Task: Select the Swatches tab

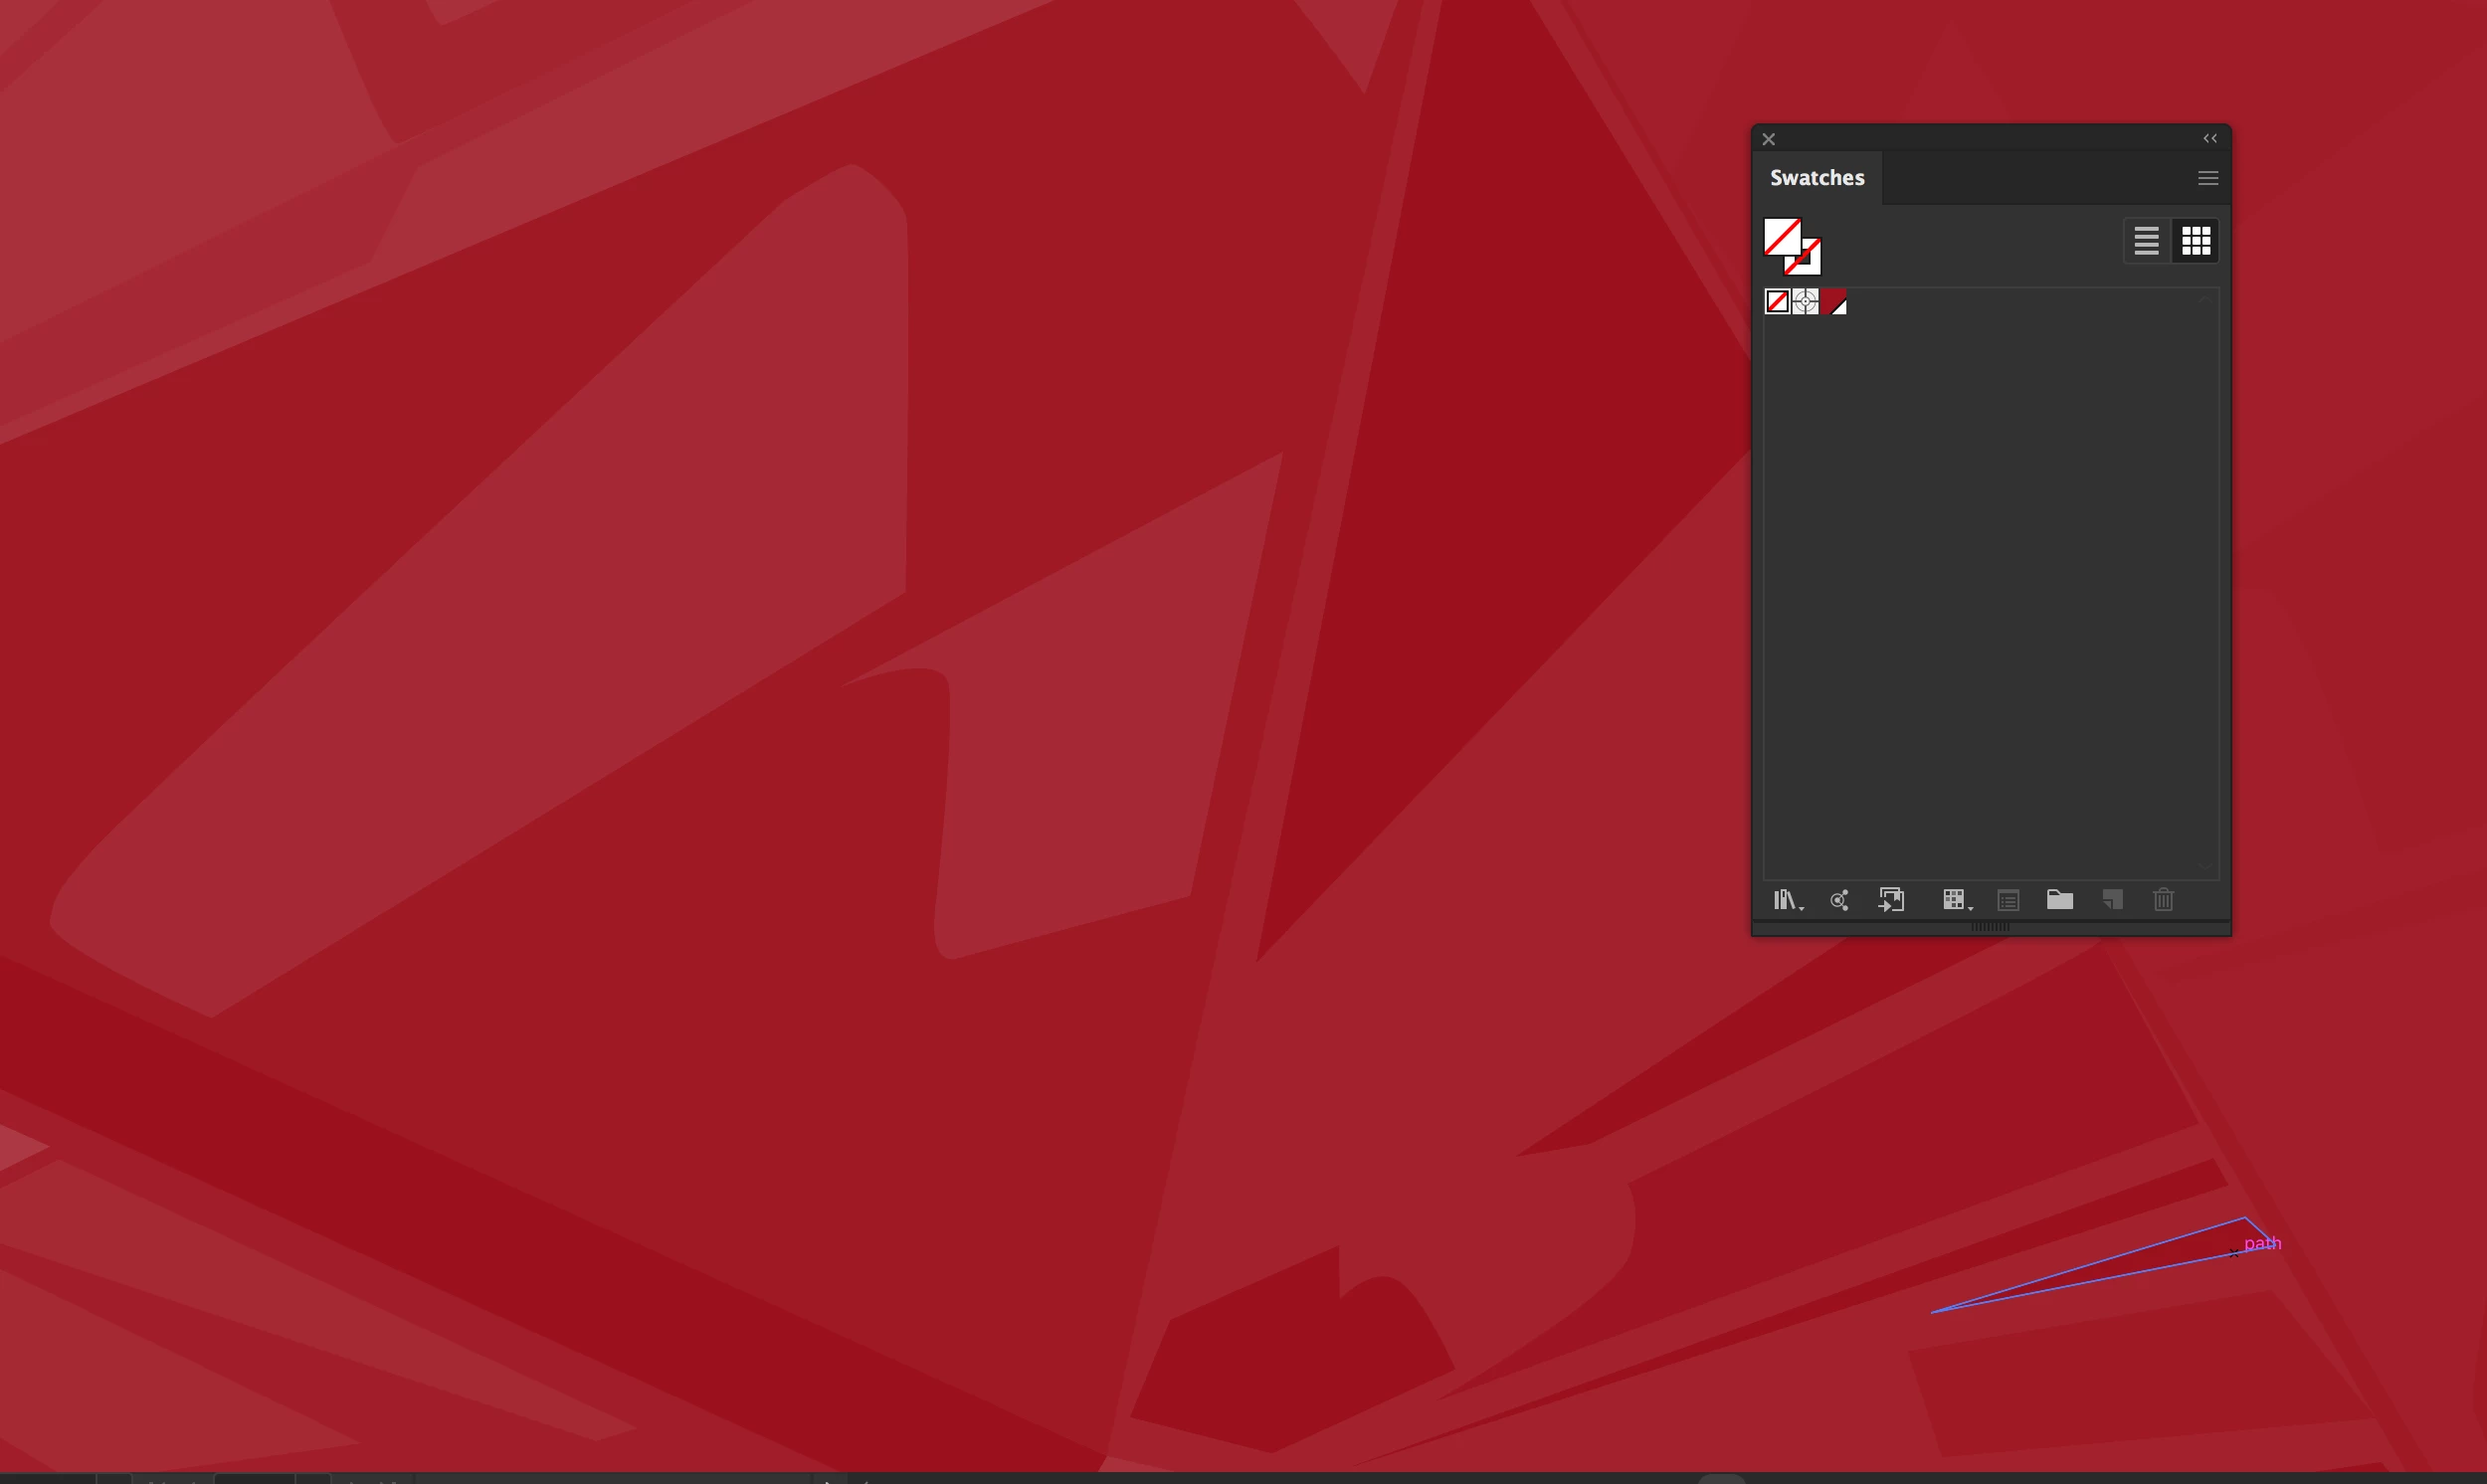Action: click(1817, 178)
